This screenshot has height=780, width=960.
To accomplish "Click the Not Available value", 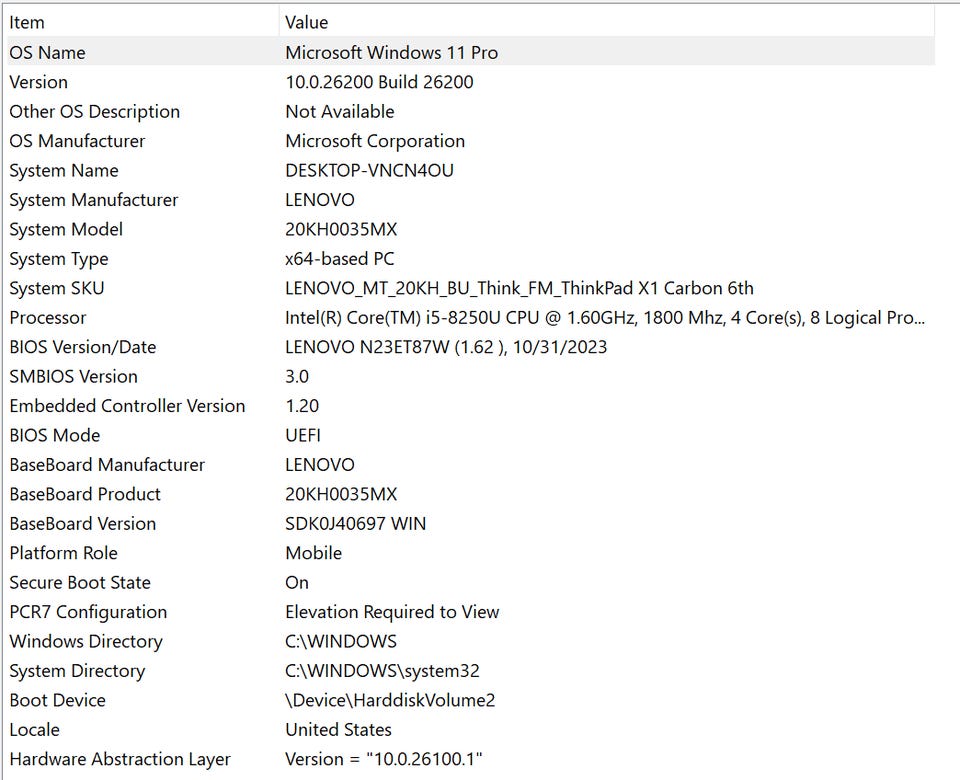I will tap(340, 111).
